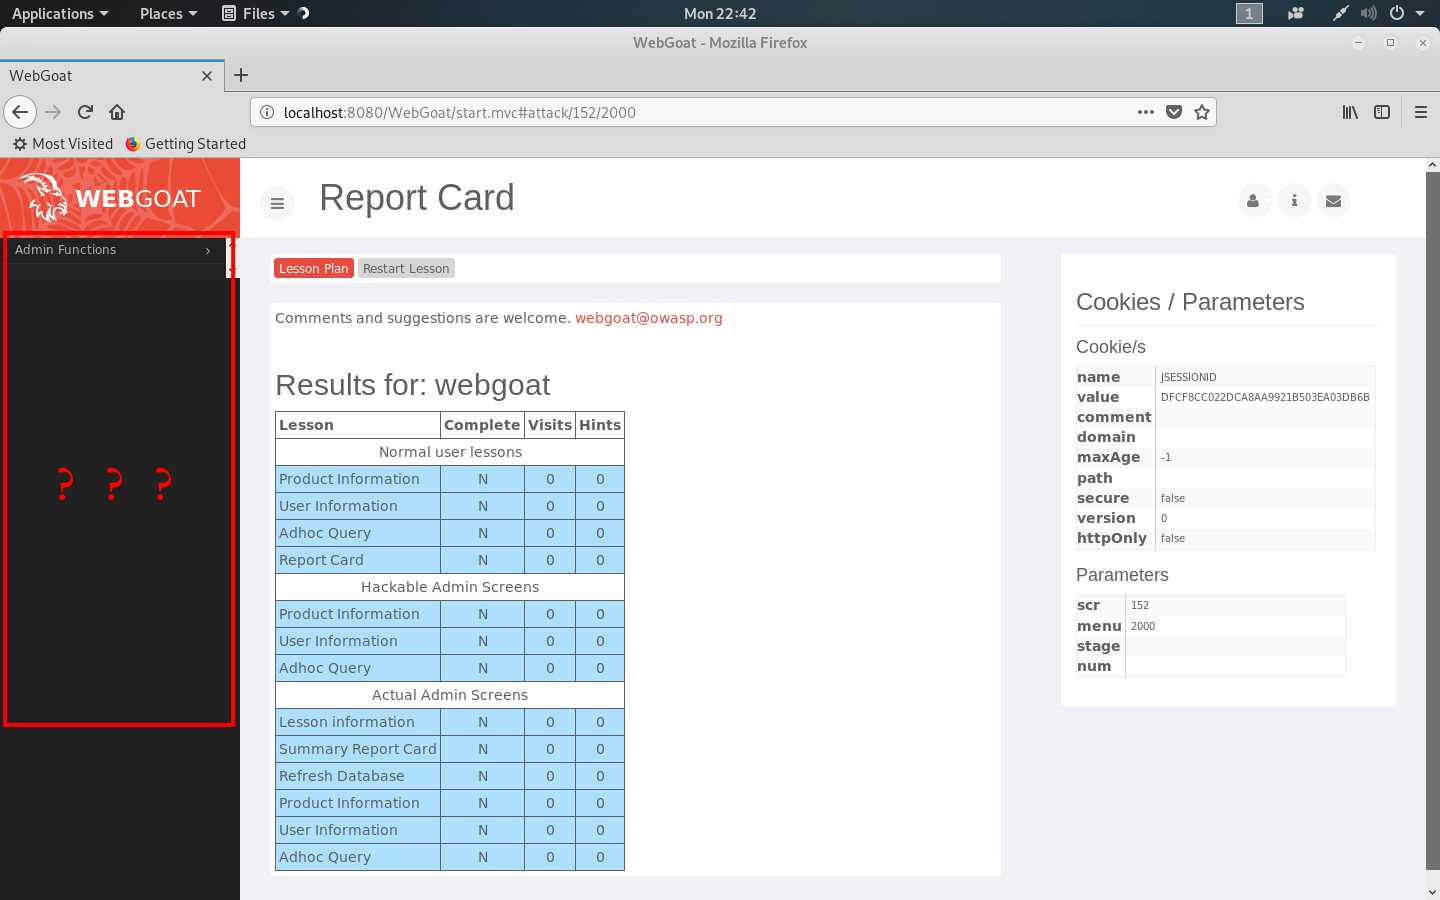1440x900 pixels.
Task: Click the forward navigation arrow
Action: click(53, 112)
